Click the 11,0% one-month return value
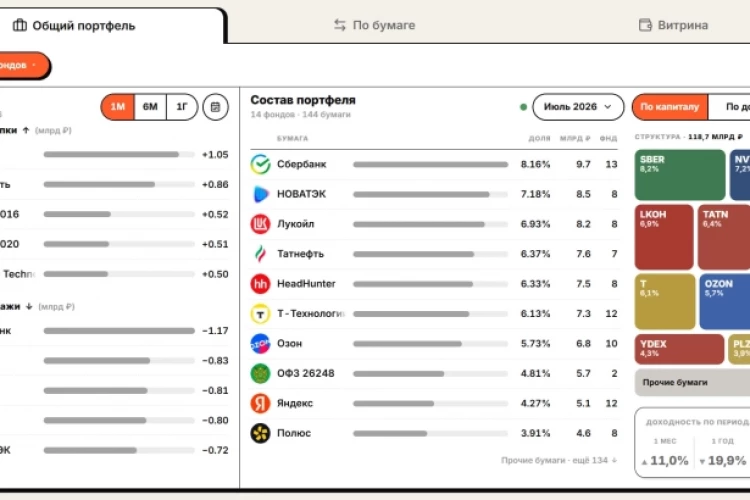The height and width of the screenshot is (500, 750). [x=669, y=461]
